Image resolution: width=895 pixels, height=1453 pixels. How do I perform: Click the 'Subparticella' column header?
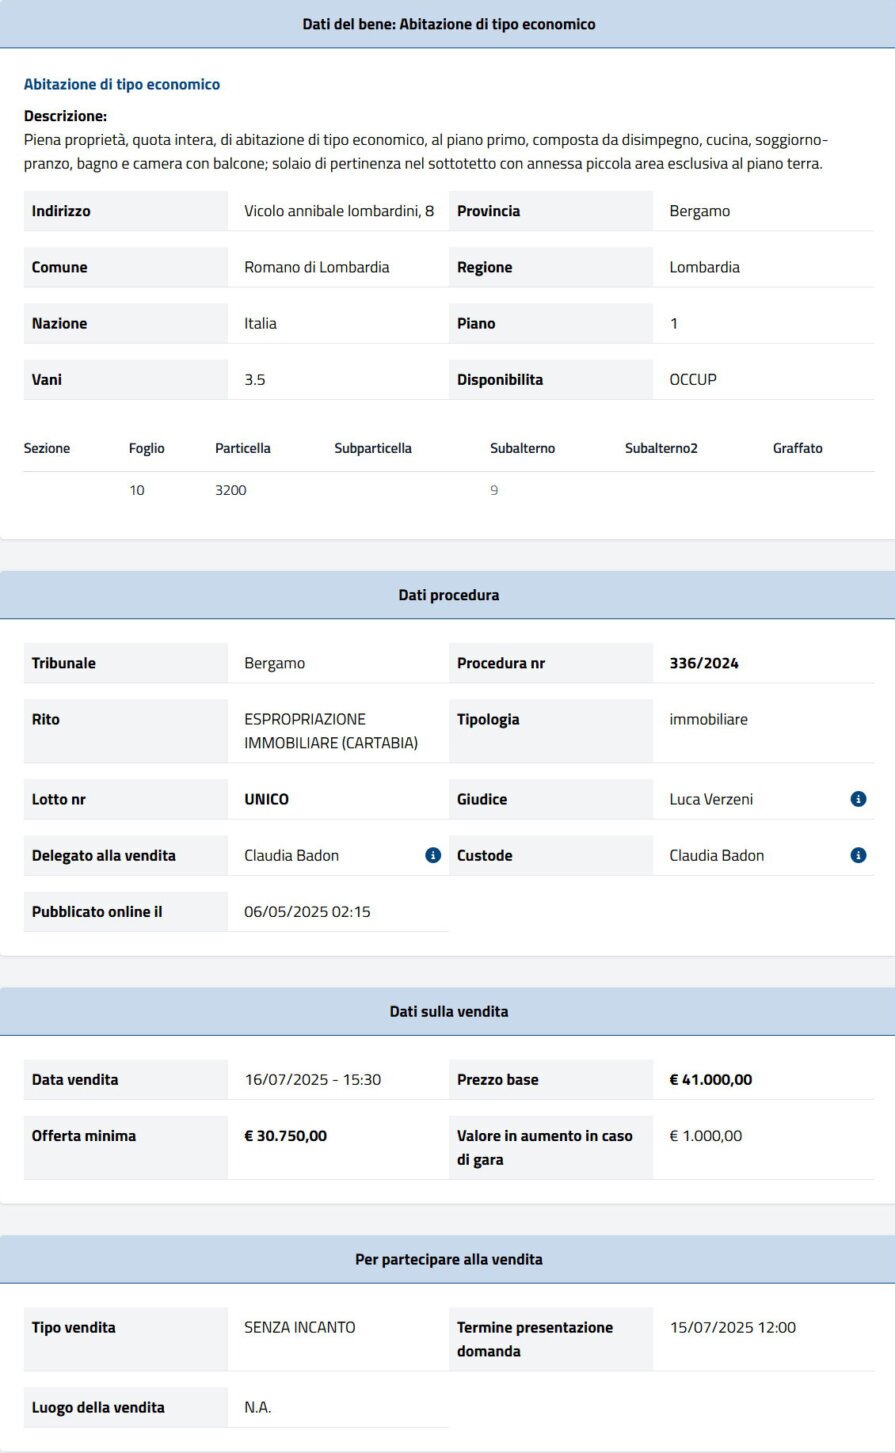coord(373,448)
